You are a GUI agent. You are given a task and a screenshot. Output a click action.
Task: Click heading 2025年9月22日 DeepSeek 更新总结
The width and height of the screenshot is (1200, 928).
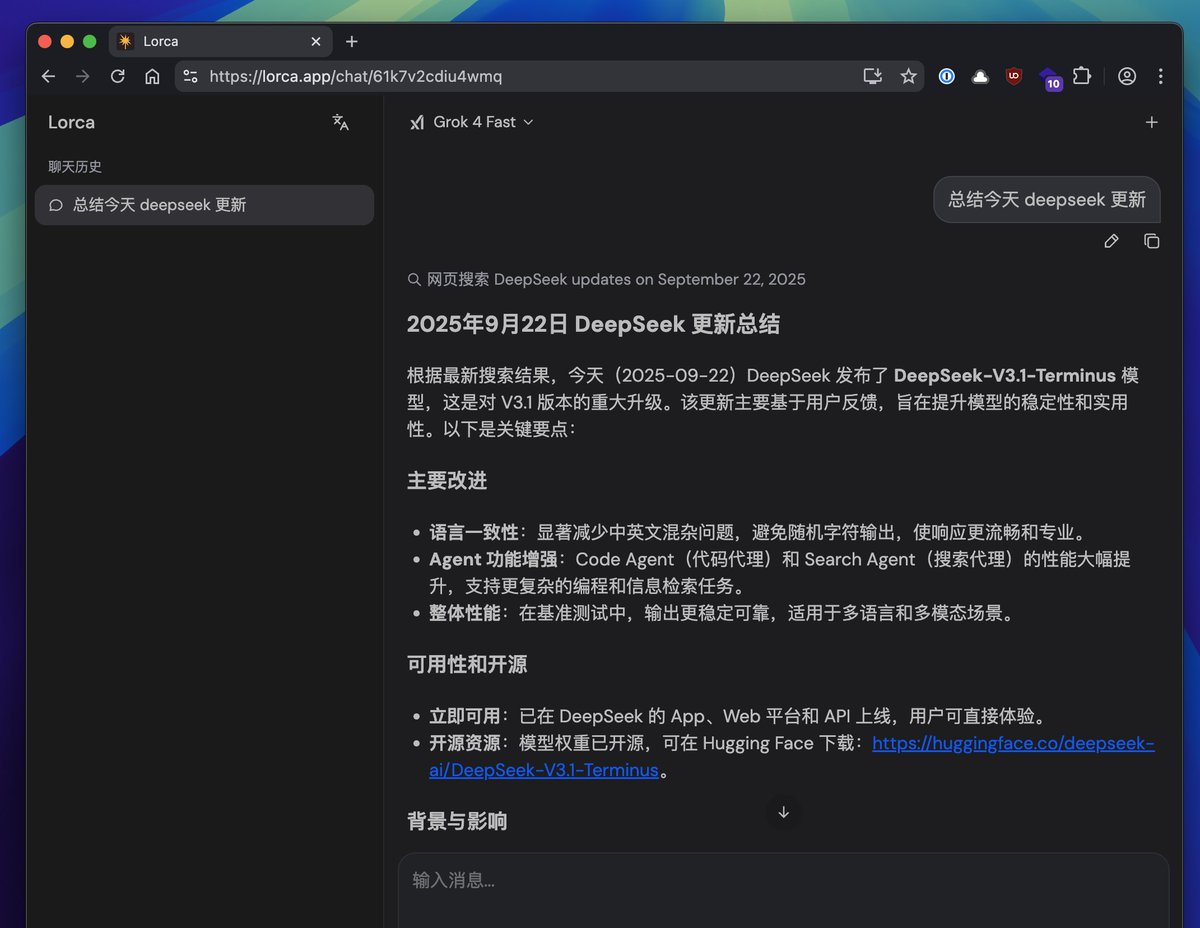(593, 324)
